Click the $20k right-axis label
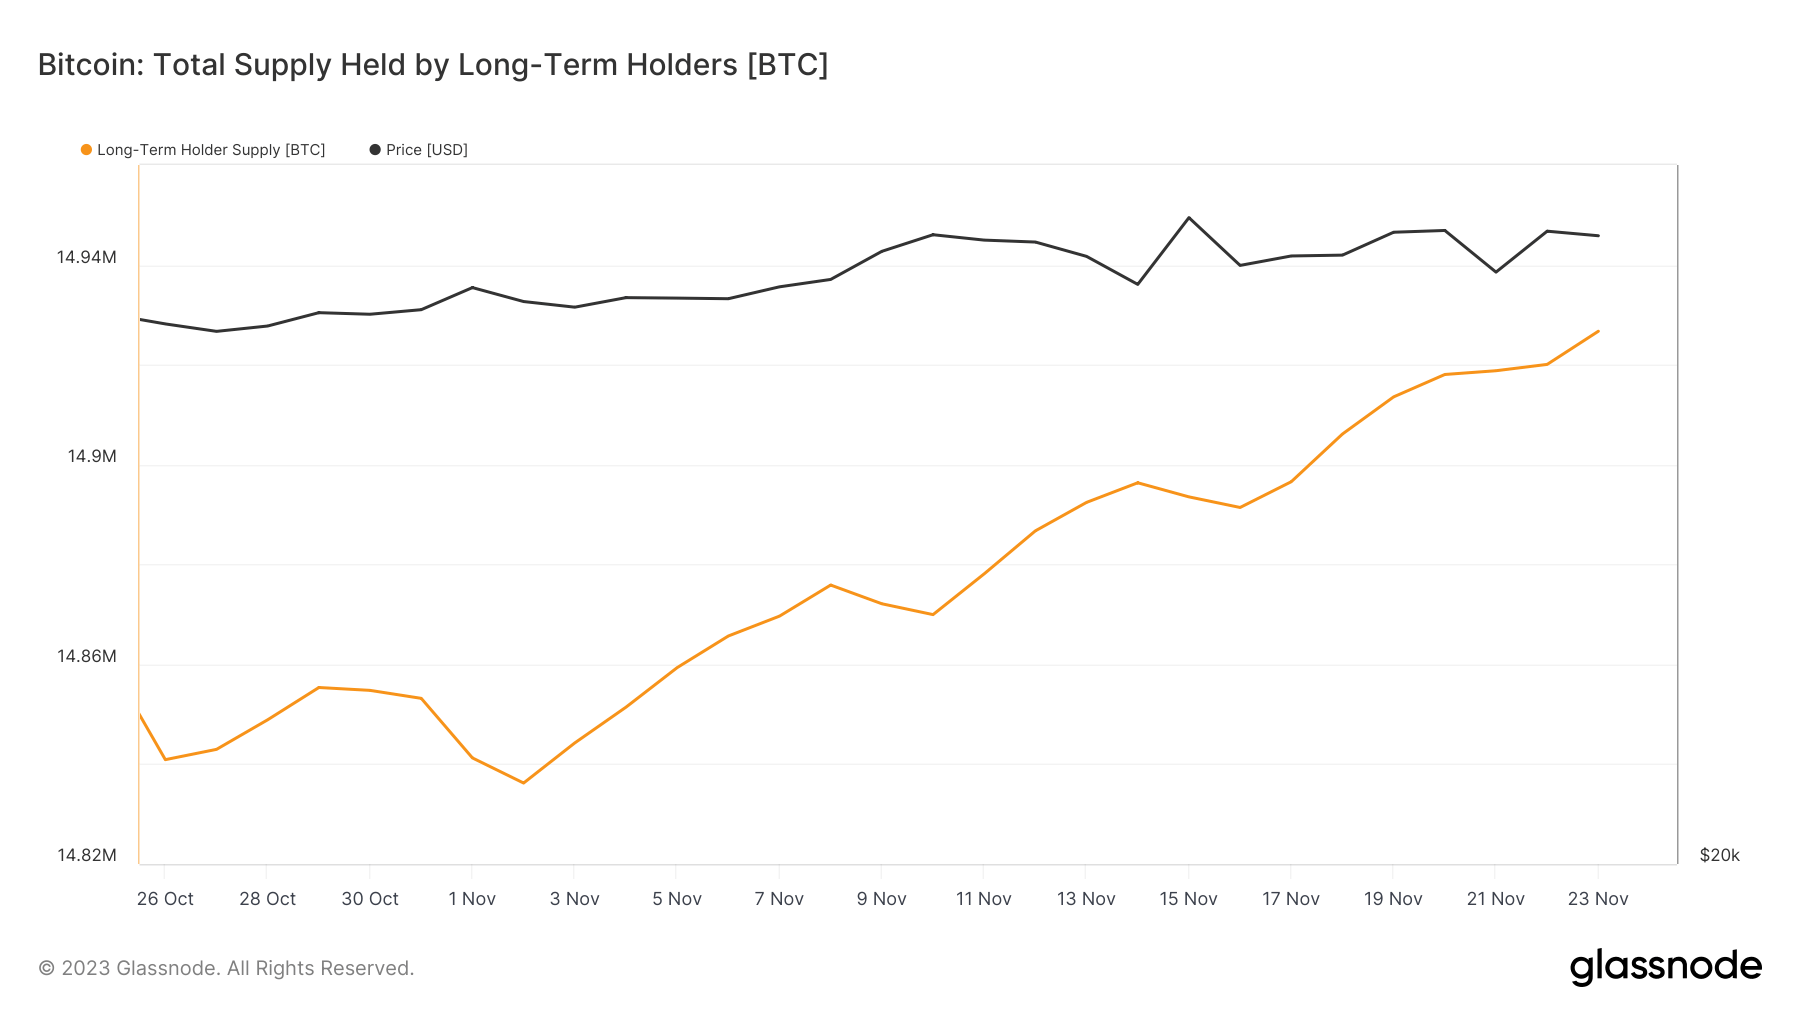 (x=1720, y=856)
